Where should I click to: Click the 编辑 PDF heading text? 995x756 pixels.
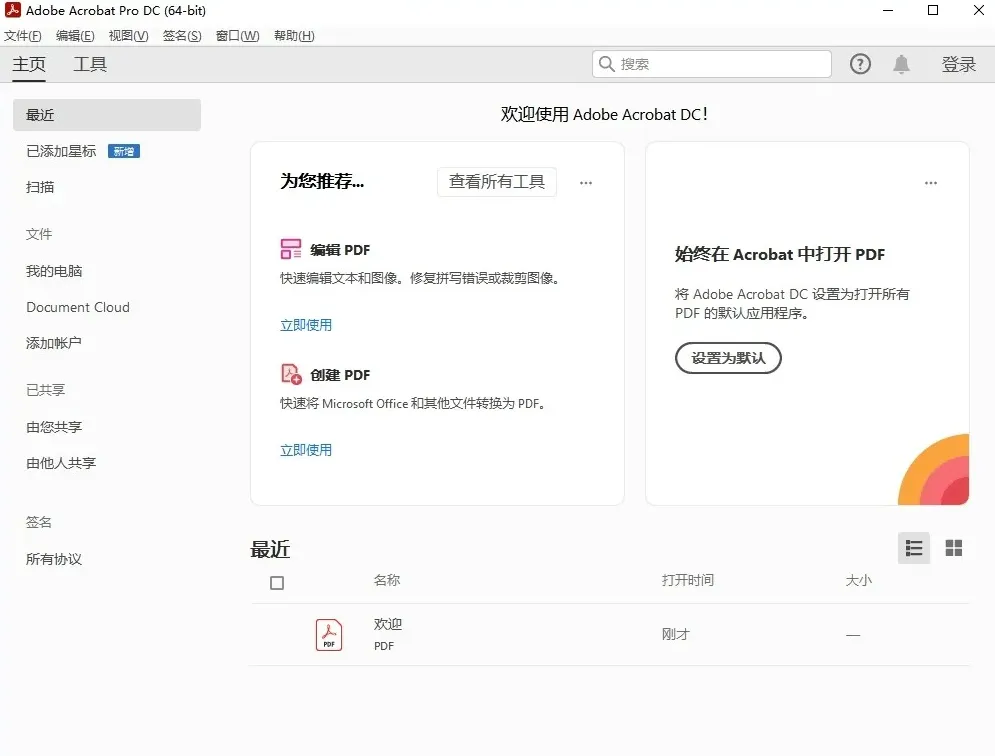pos(340,250)
